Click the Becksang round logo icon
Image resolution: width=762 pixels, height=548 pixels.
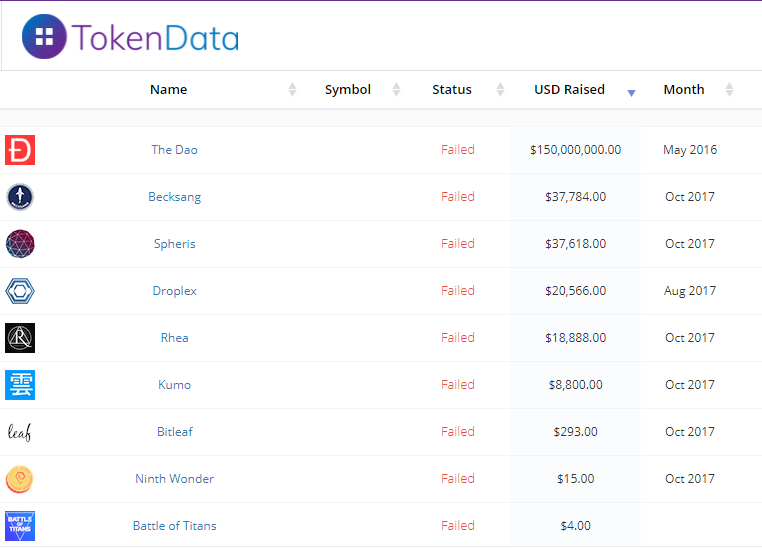(20, 197)
